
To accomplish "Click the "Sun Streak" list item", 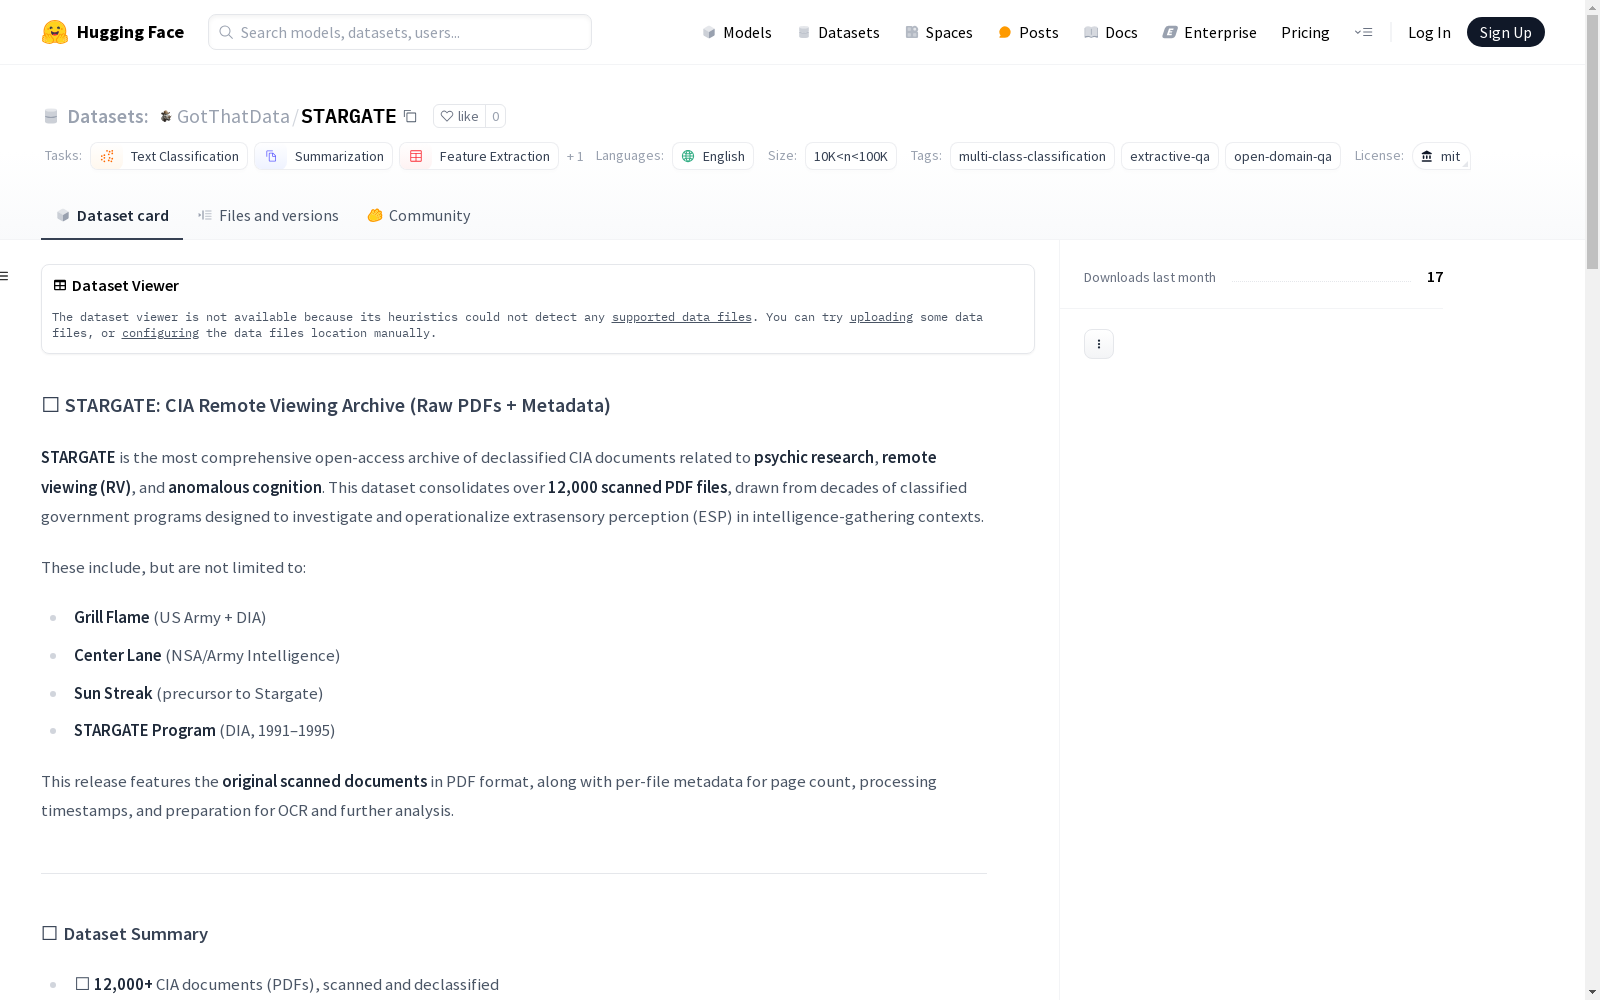I will tap(198, 693).
